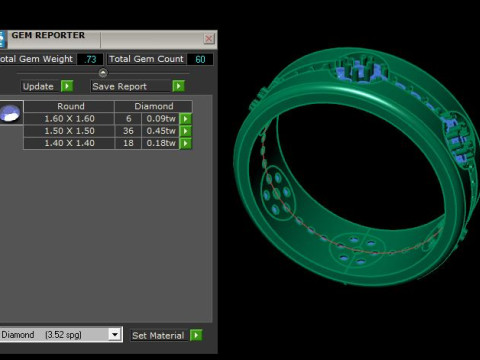Click the 0.09tw weight cell
Viewport: 480px width, 360px height.
tap(161, 119)
